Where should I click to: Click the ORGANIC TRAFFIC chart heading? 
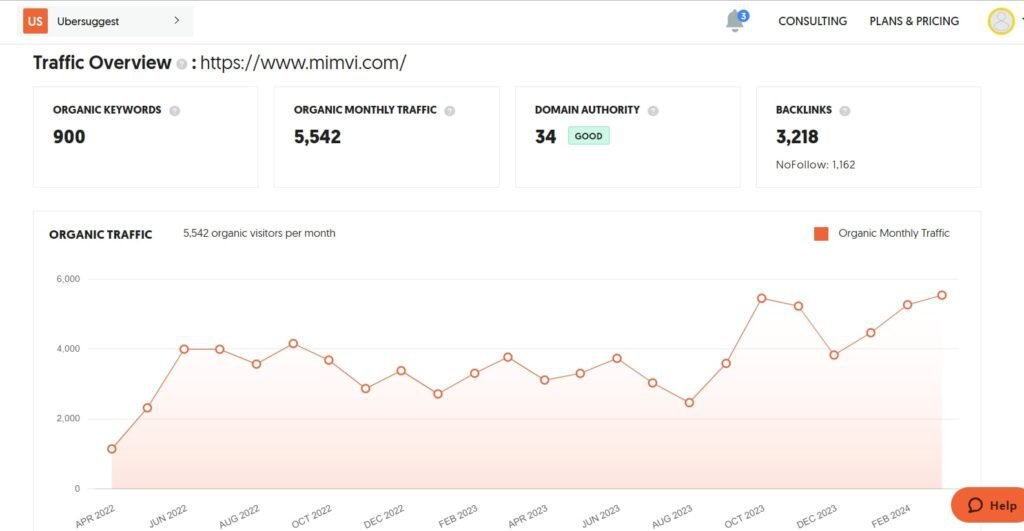[101, 234]
